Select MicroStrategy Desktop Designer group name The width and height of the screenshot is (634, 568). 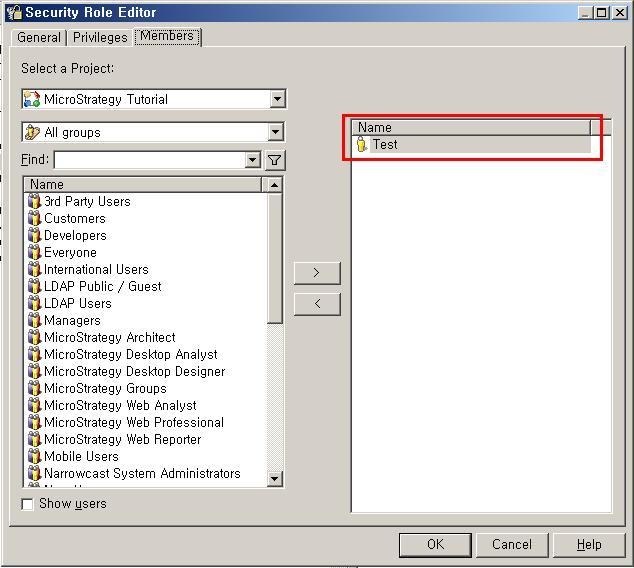(135, 372)
